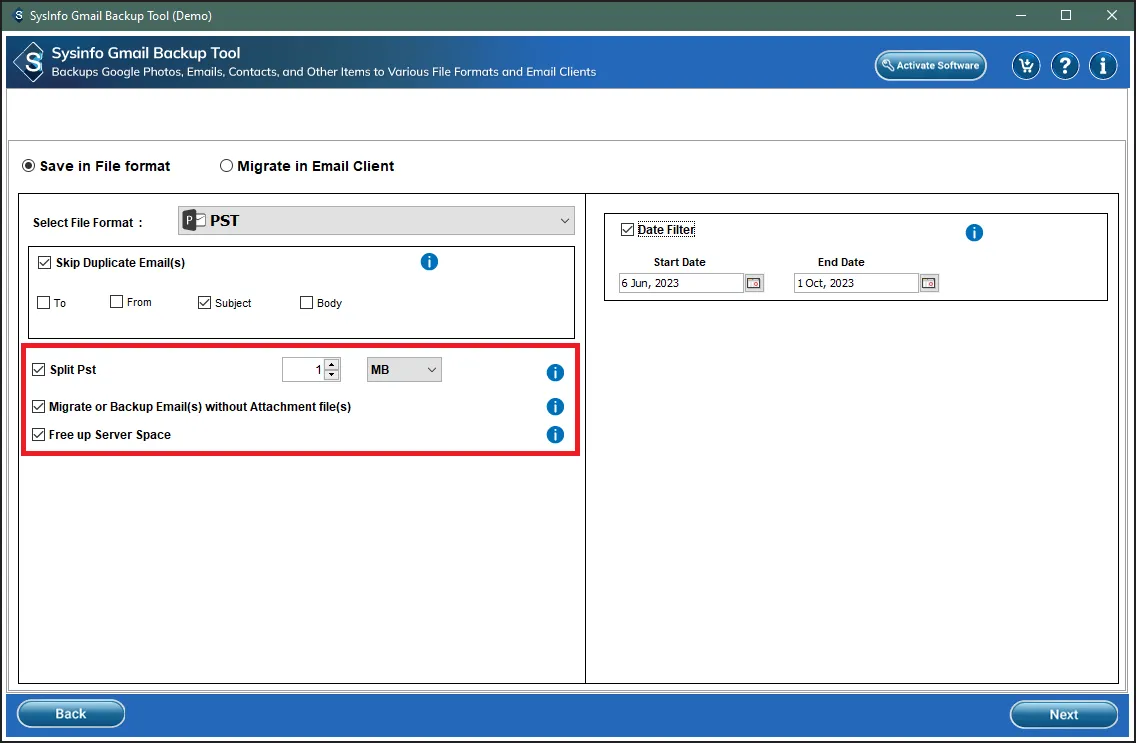The image size is (1136, 743).
Task: Expand the Select File Format PST dropdown
Action: click(565, 221)
